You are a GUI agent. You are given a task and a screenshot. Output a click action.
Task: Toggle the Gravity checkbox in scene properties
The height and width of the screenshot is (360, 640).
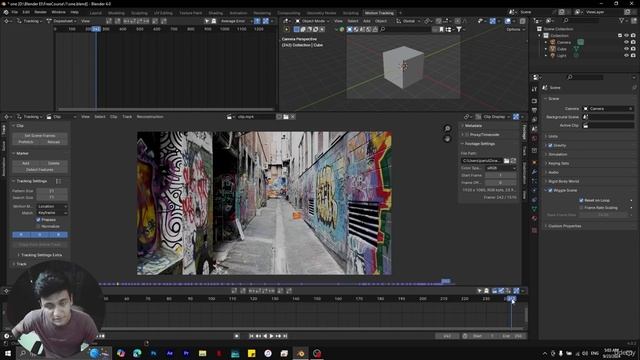point(550,145)
